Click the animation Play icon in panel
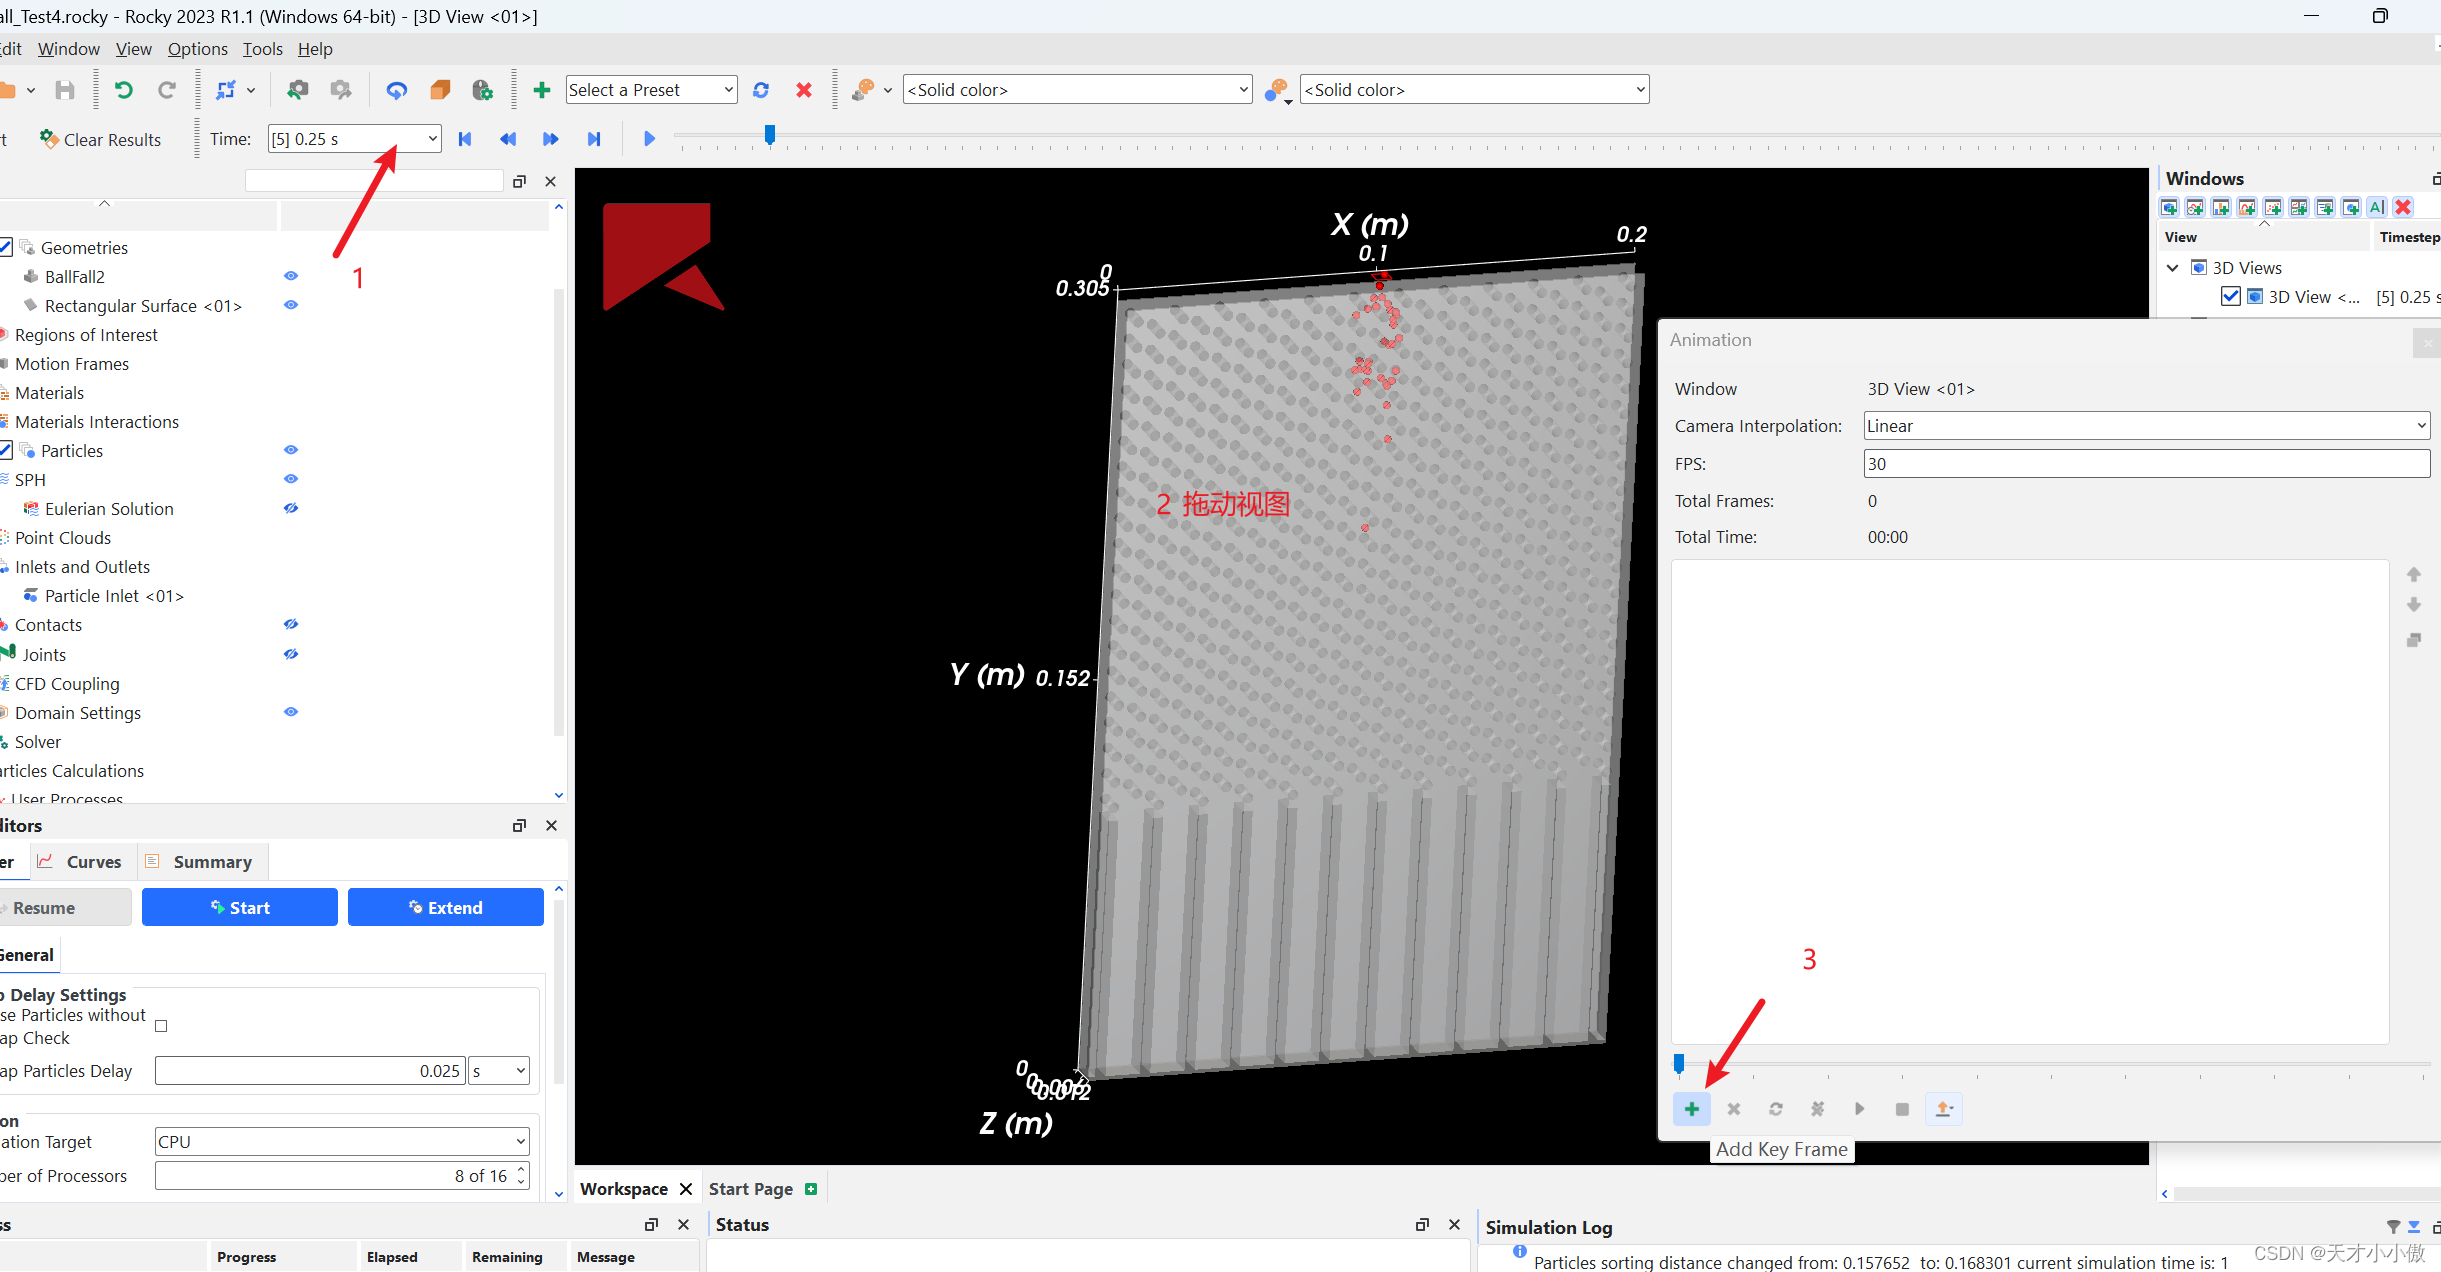The height and width of the screenshot is (1272, 2441). click(x=1859, y=1109)
